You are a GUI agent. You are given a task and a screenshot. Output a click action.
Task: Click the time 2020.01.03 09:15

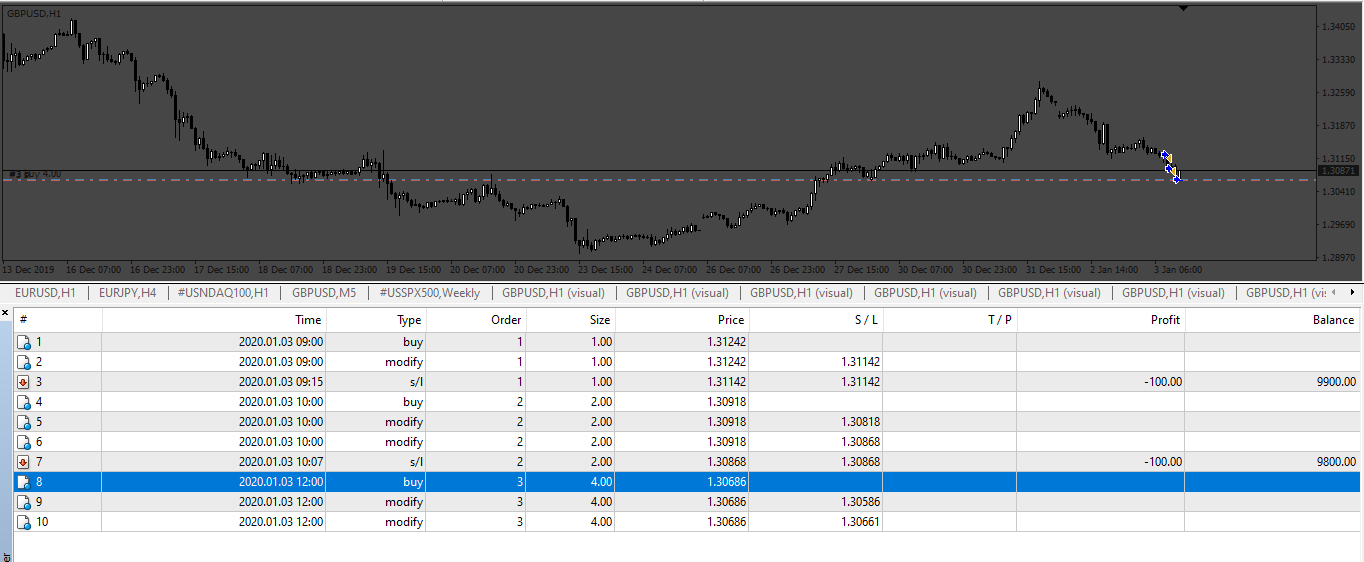[x=280, y=382]
